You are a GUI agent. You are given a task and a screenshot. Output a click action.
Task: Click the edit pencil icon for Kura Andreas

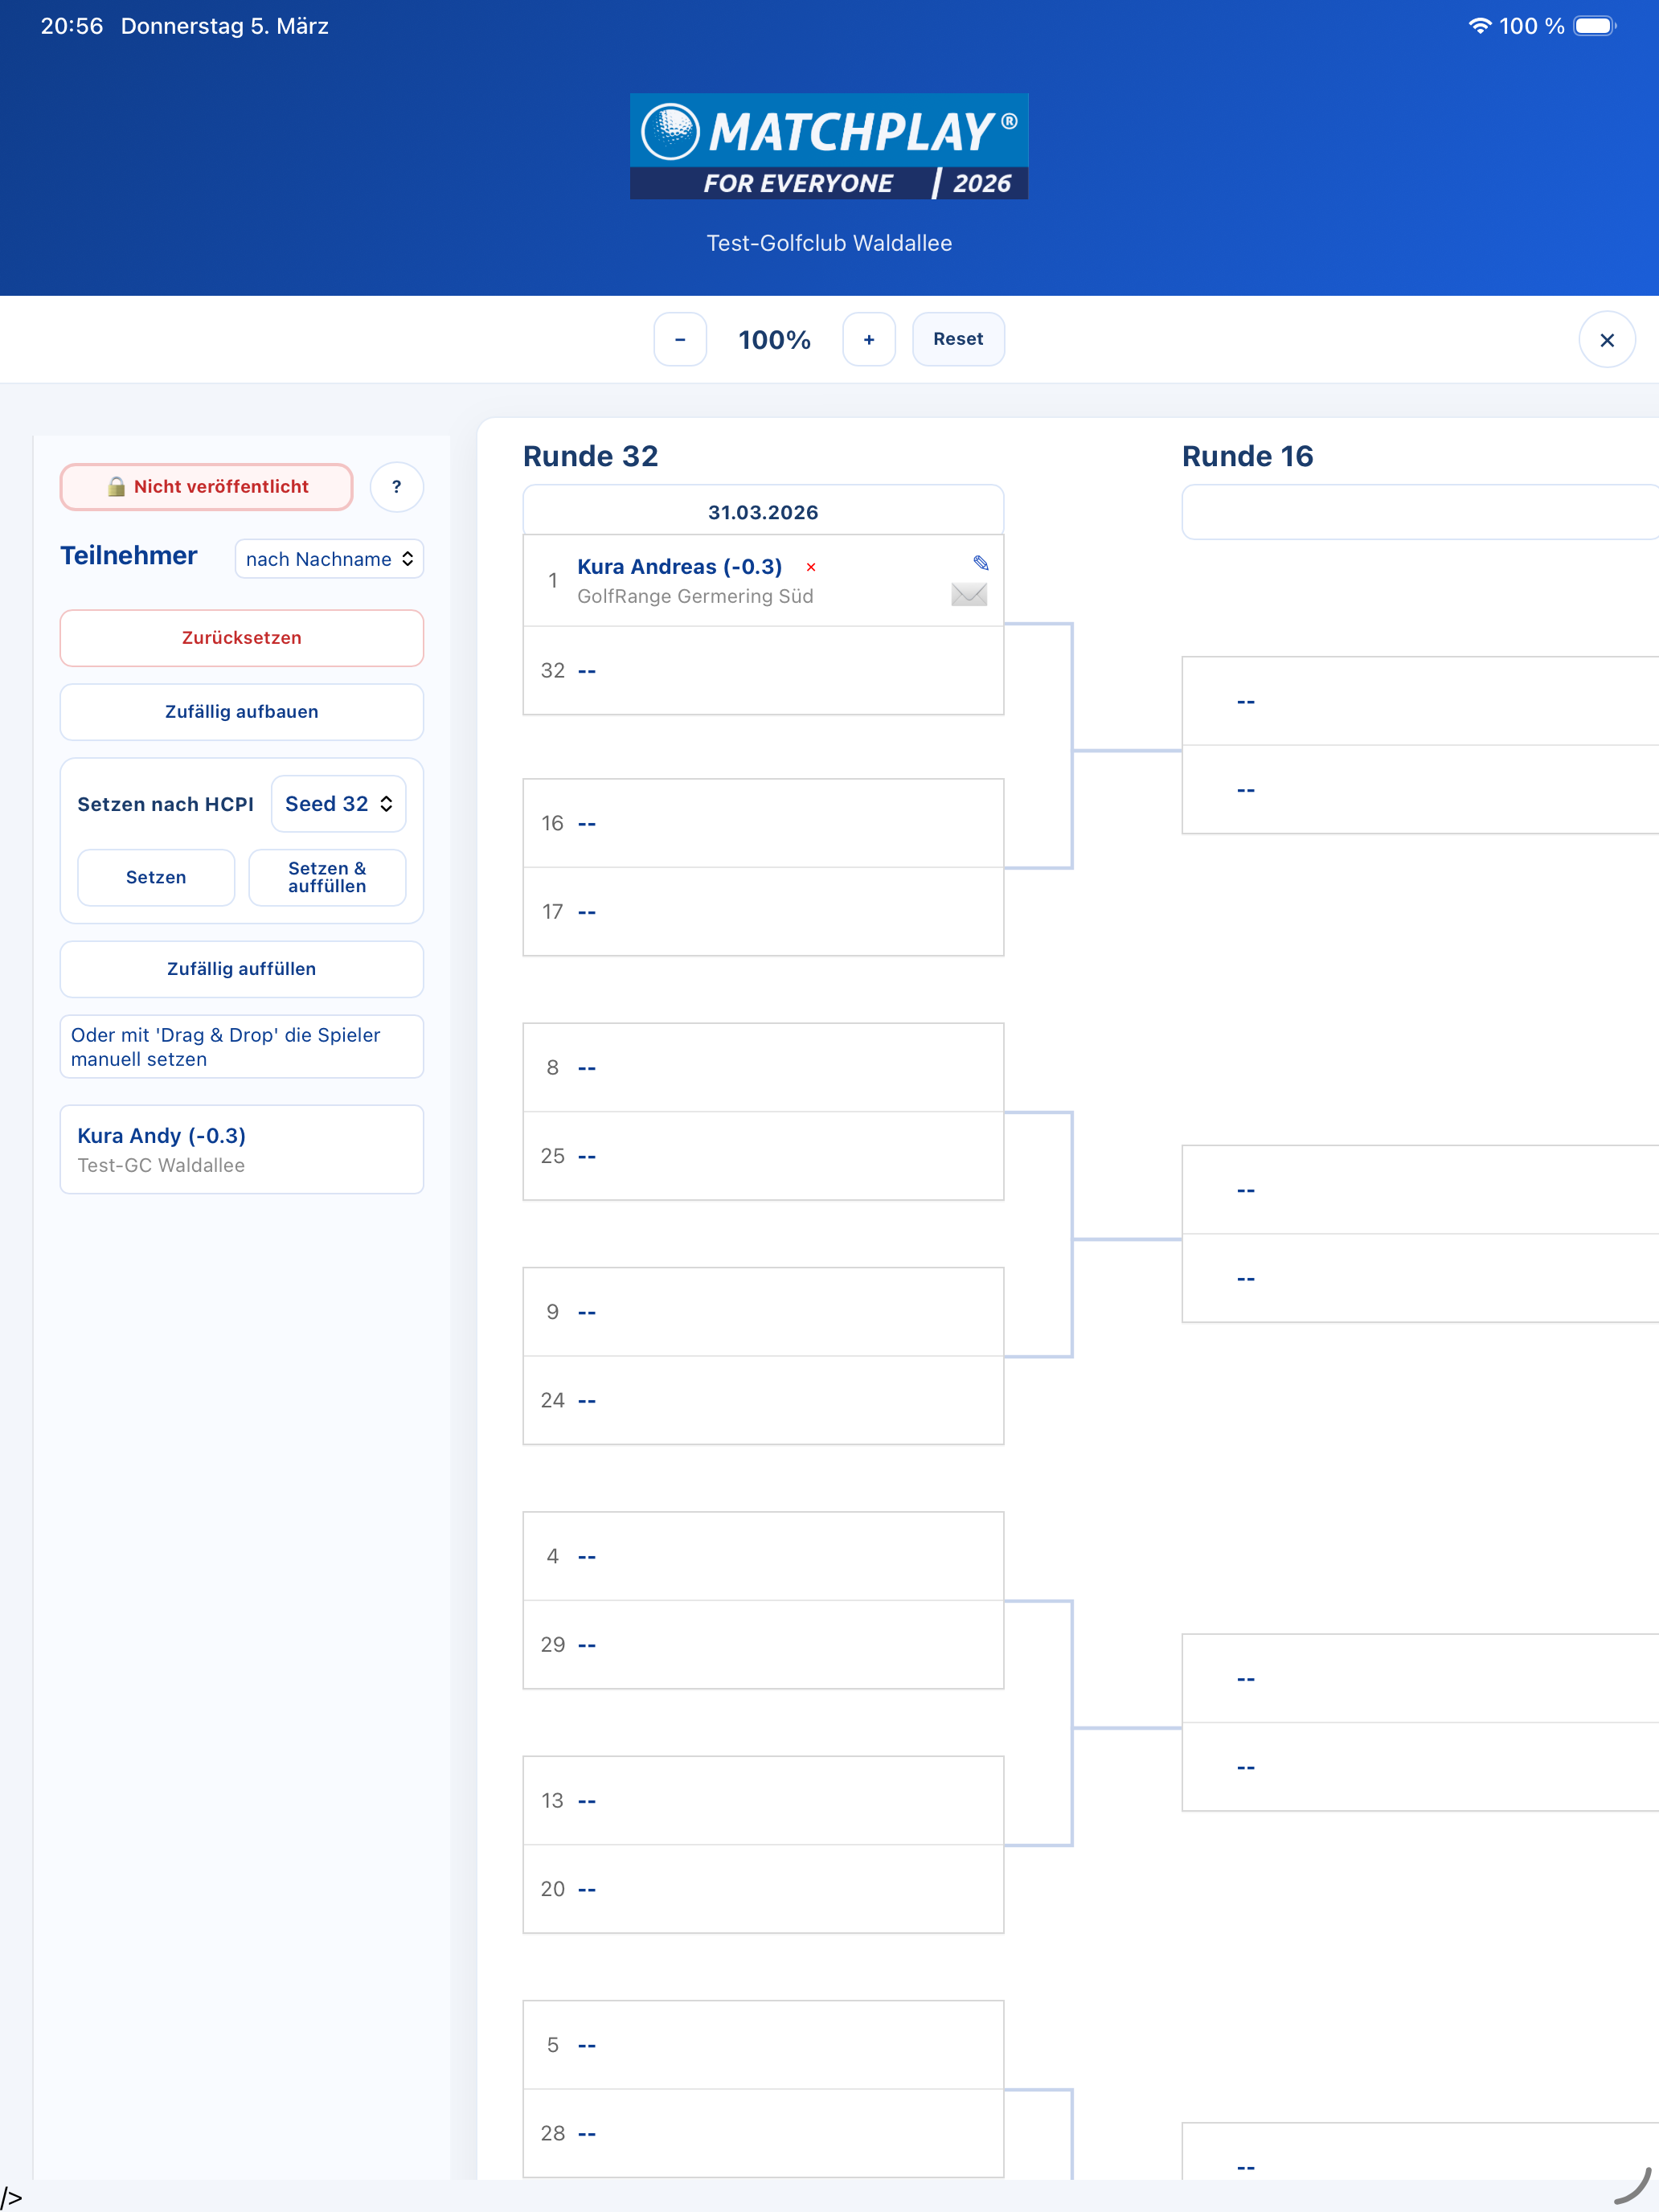point(981,563)
